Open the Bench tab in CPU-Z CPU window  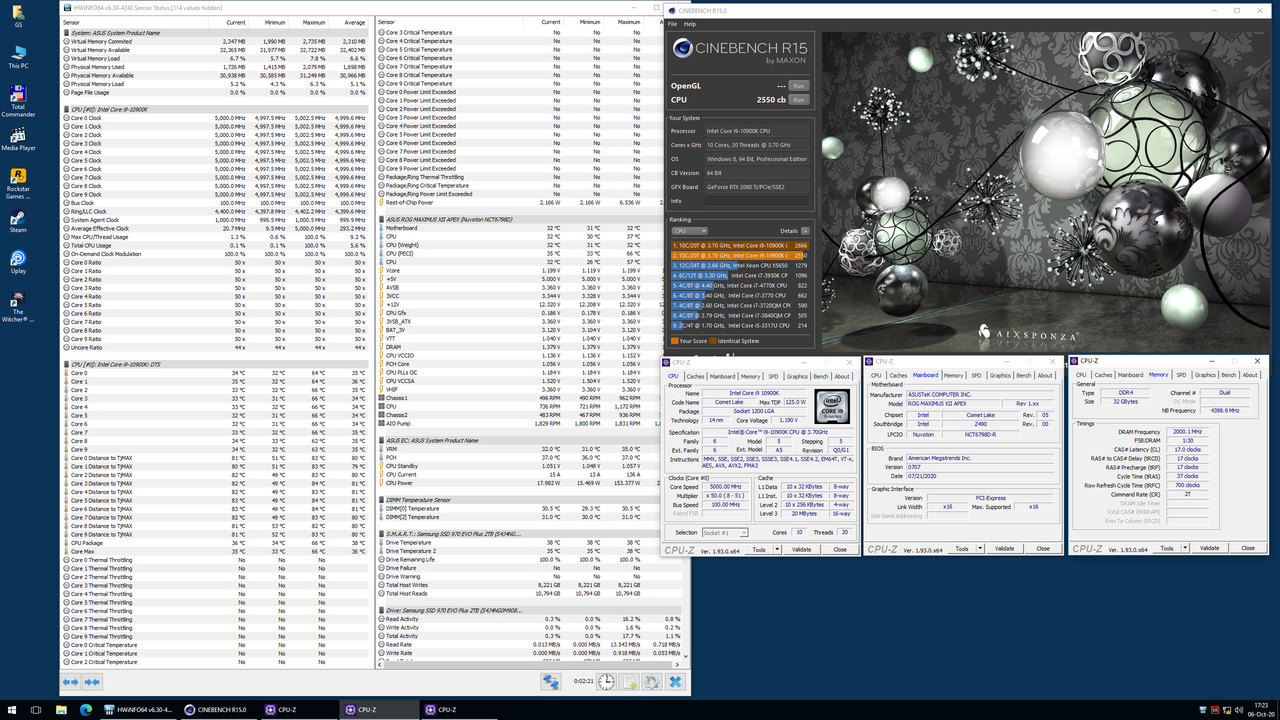tap(821, 377)
